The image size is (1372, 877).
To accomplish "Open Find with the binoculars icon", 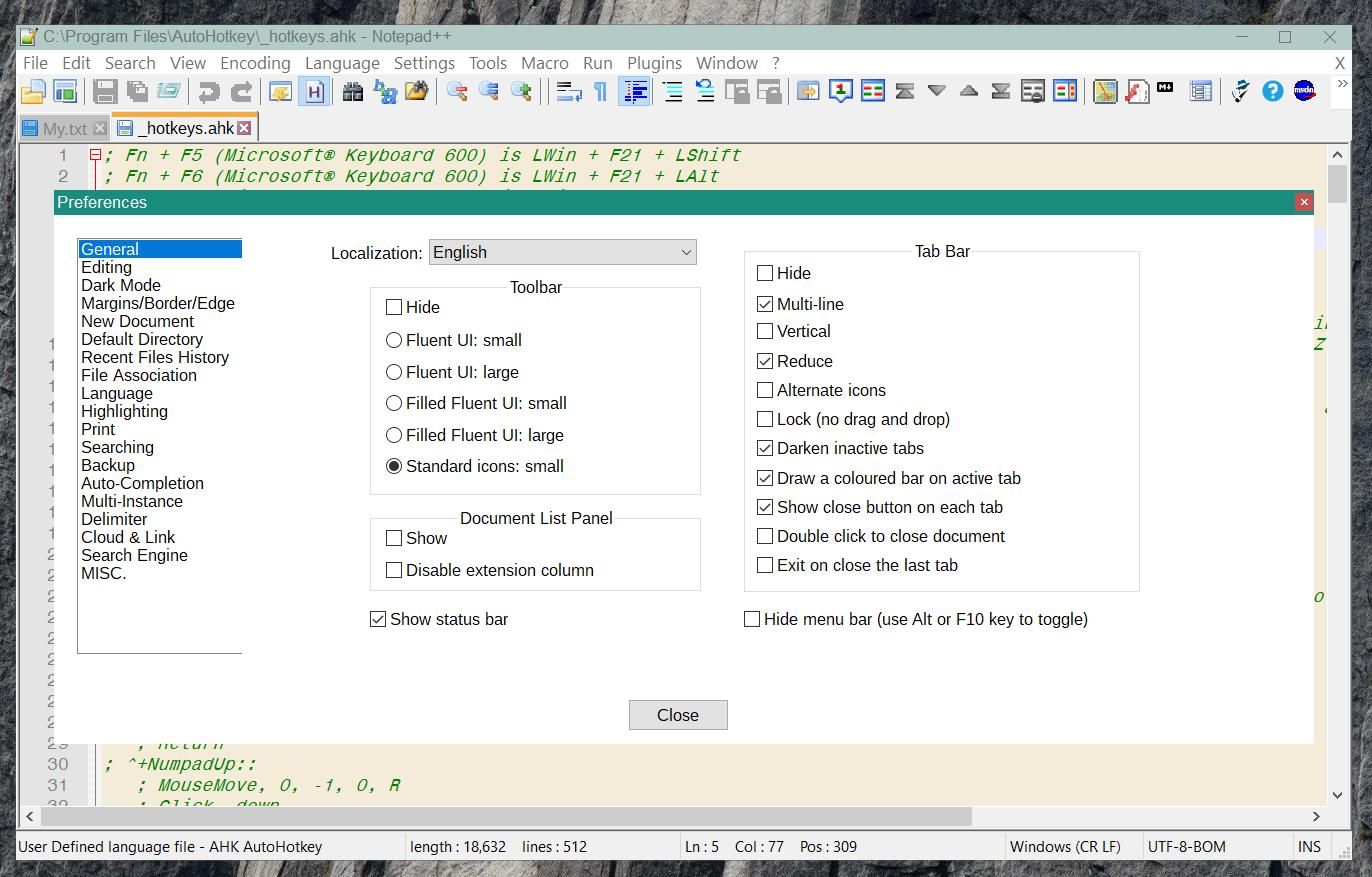I will 353,92.
